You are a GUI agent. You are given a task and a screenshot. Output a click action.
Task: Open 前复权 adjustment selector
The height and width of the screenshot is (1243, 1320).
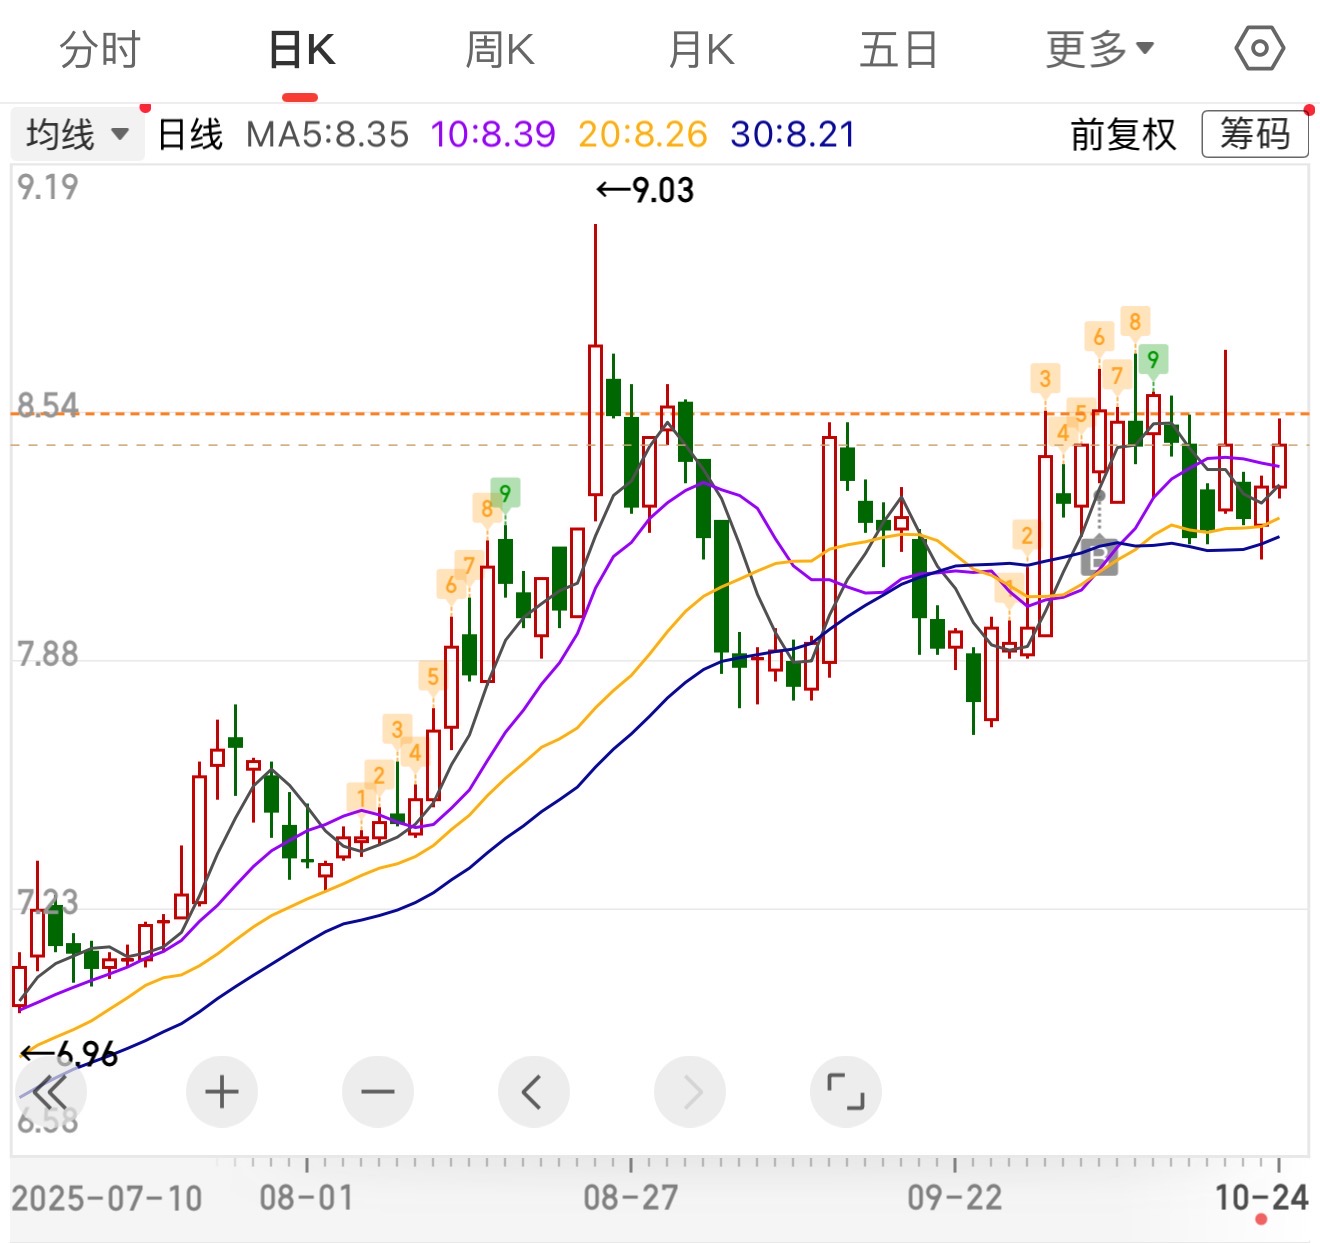point(1122,134)
